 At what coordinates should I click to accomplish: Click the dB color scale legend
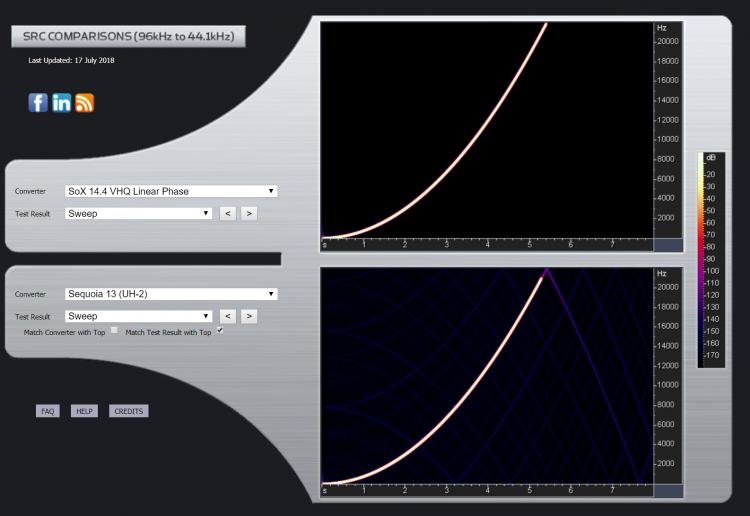[x=711, y=260]
